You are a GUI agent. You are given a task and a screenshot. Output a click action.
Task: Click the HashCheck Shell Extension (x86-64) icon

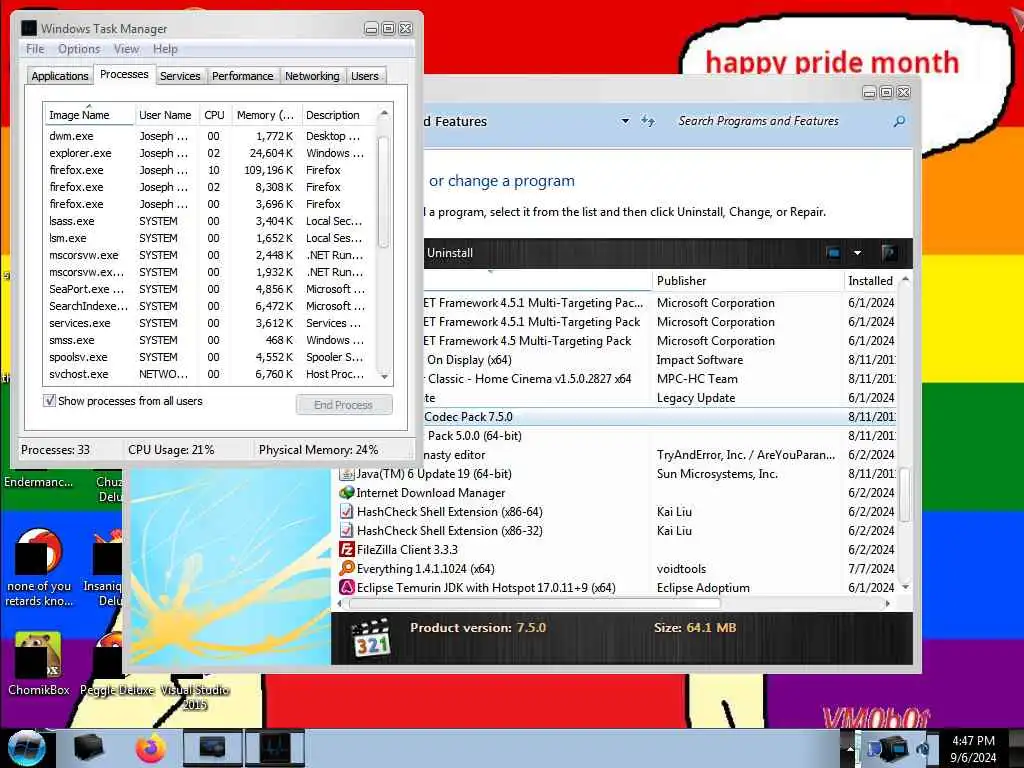pyautogui.click(x=347, y=511)
